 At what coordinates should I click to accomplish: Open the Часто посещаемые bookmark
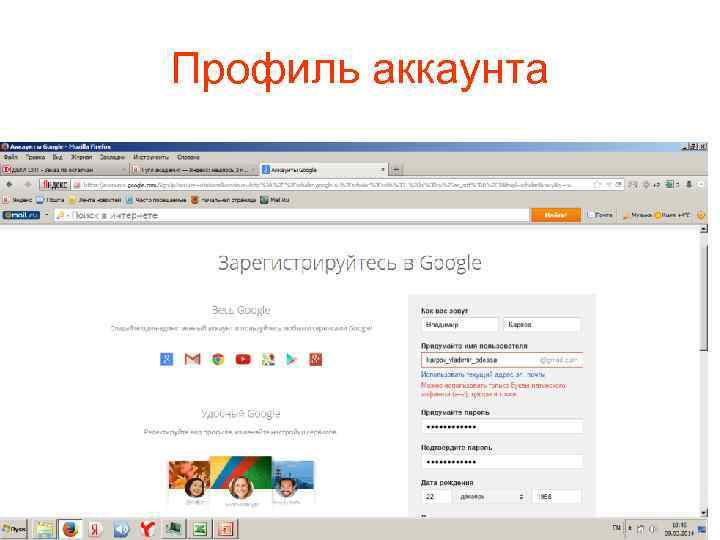tap(156, 200)
